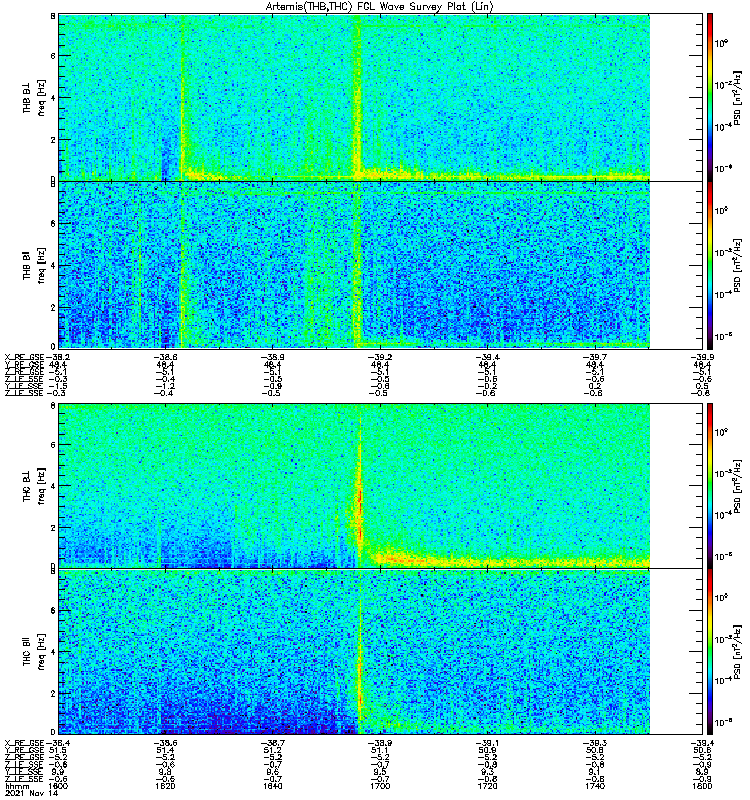Click the "1700" time tick label
750x800 pixels.
click(380, 786)
